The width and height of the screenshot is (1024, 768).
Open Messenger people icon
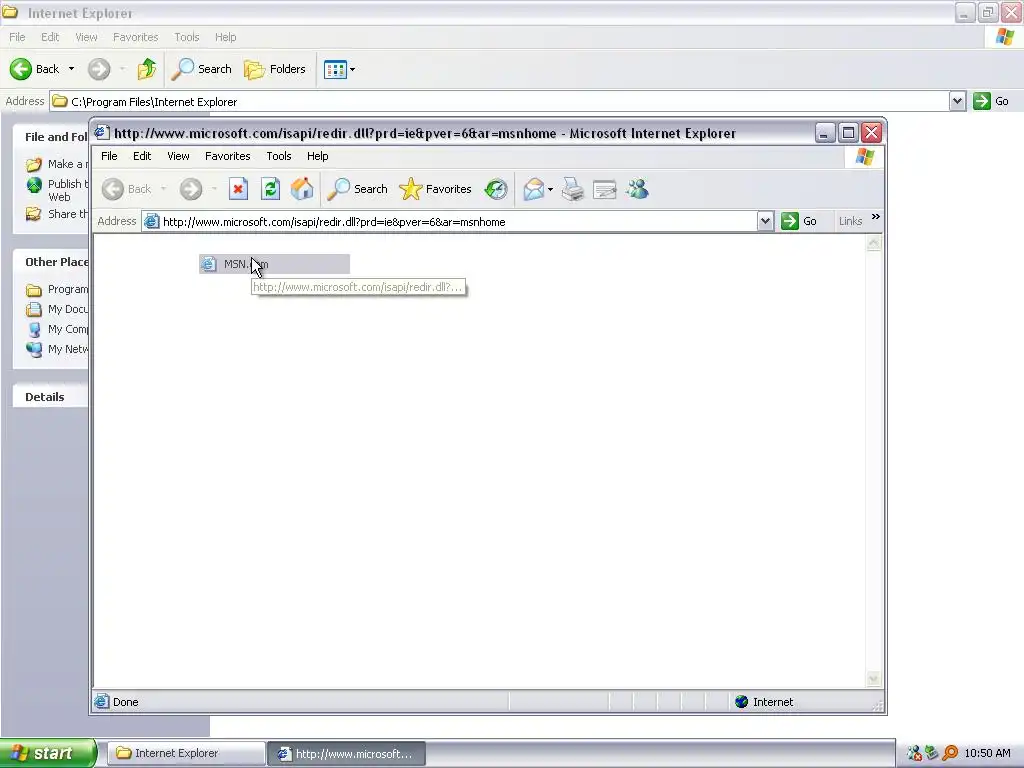pyautogui.click(x=637, y=189)
